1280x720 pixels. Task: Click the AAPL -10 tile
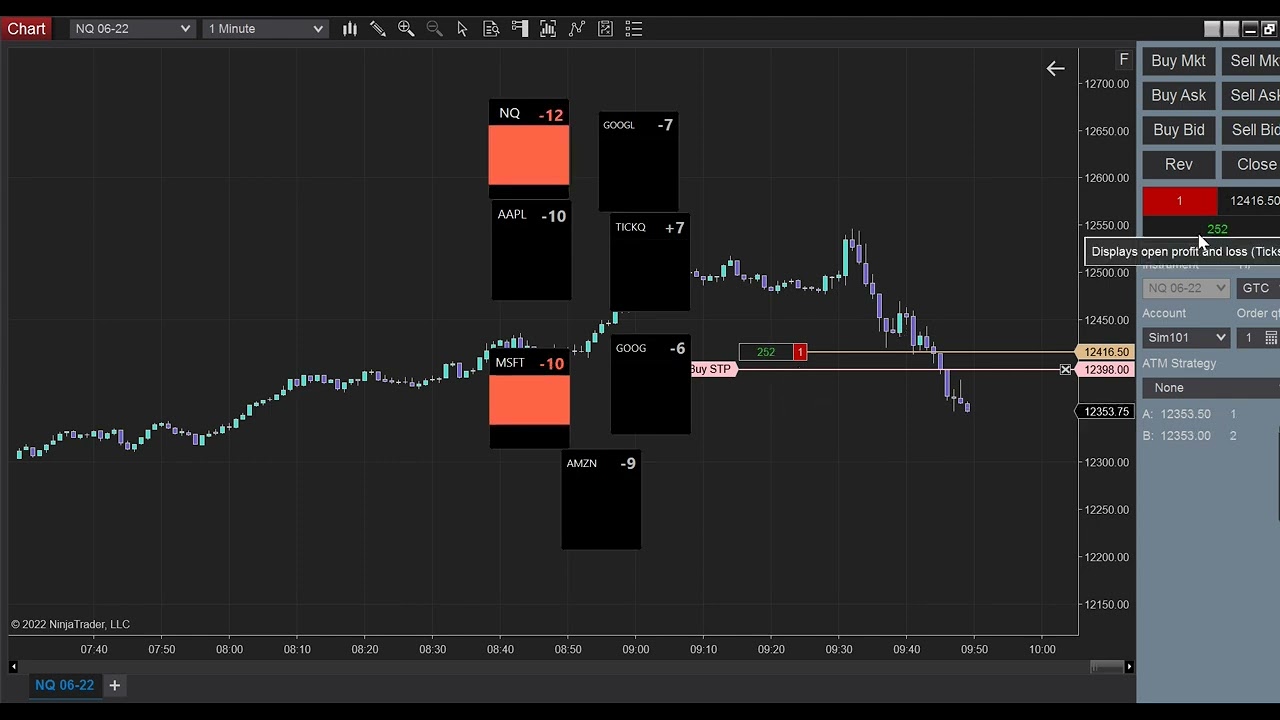click(531, 251)
